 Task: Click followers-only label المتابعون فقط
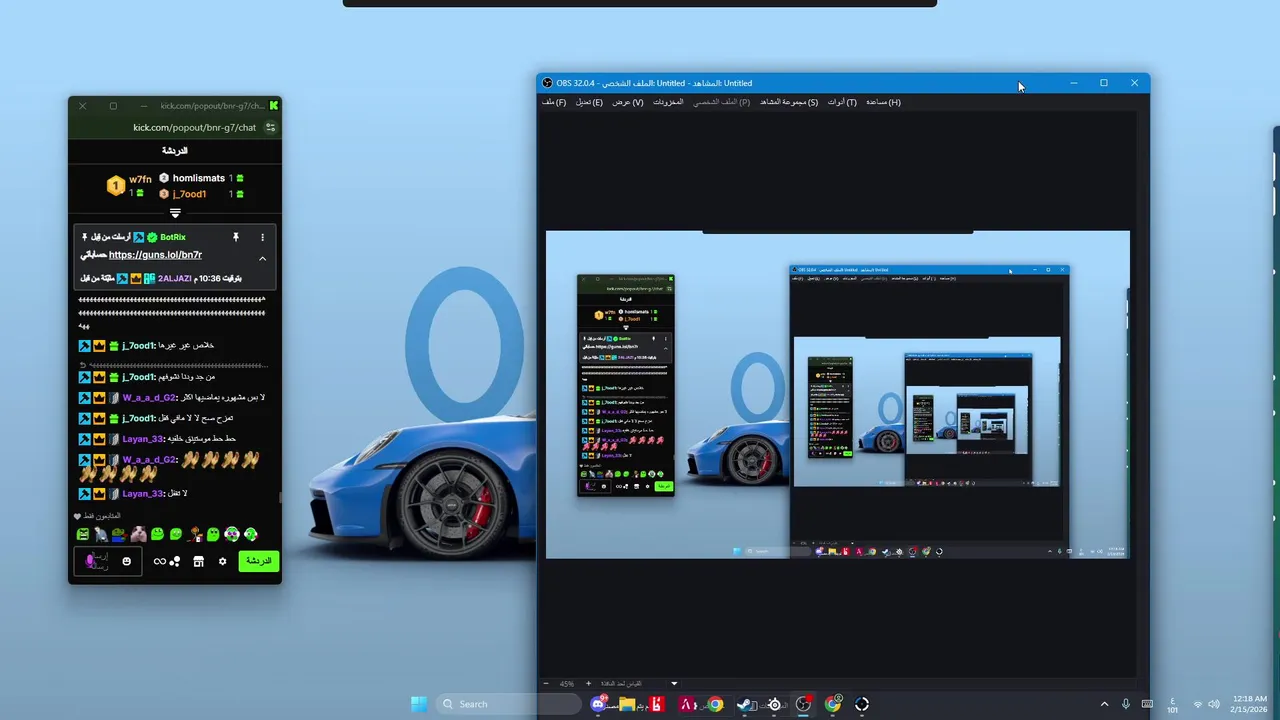pyautogui.click(x=103, y=516)
